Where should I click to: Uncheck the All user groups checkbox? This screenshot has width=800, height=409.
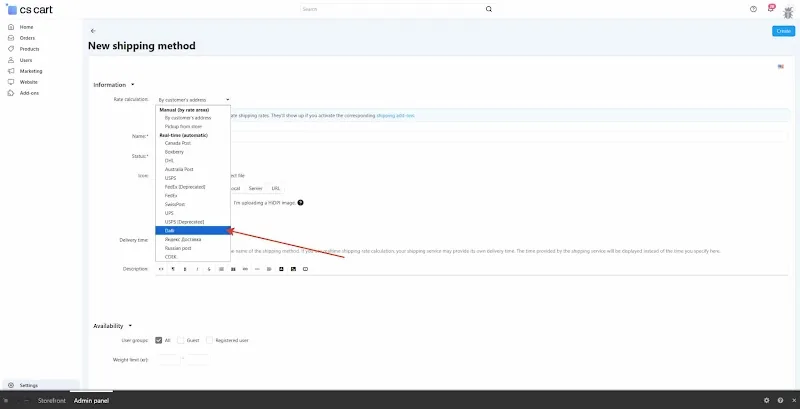coord(159,340)
